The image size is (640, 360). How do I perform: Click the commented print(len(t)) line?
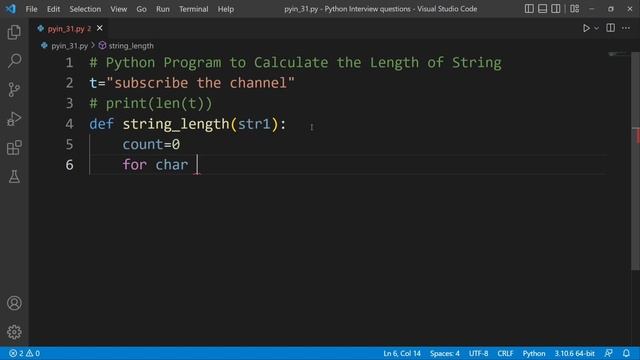point(151,103)
